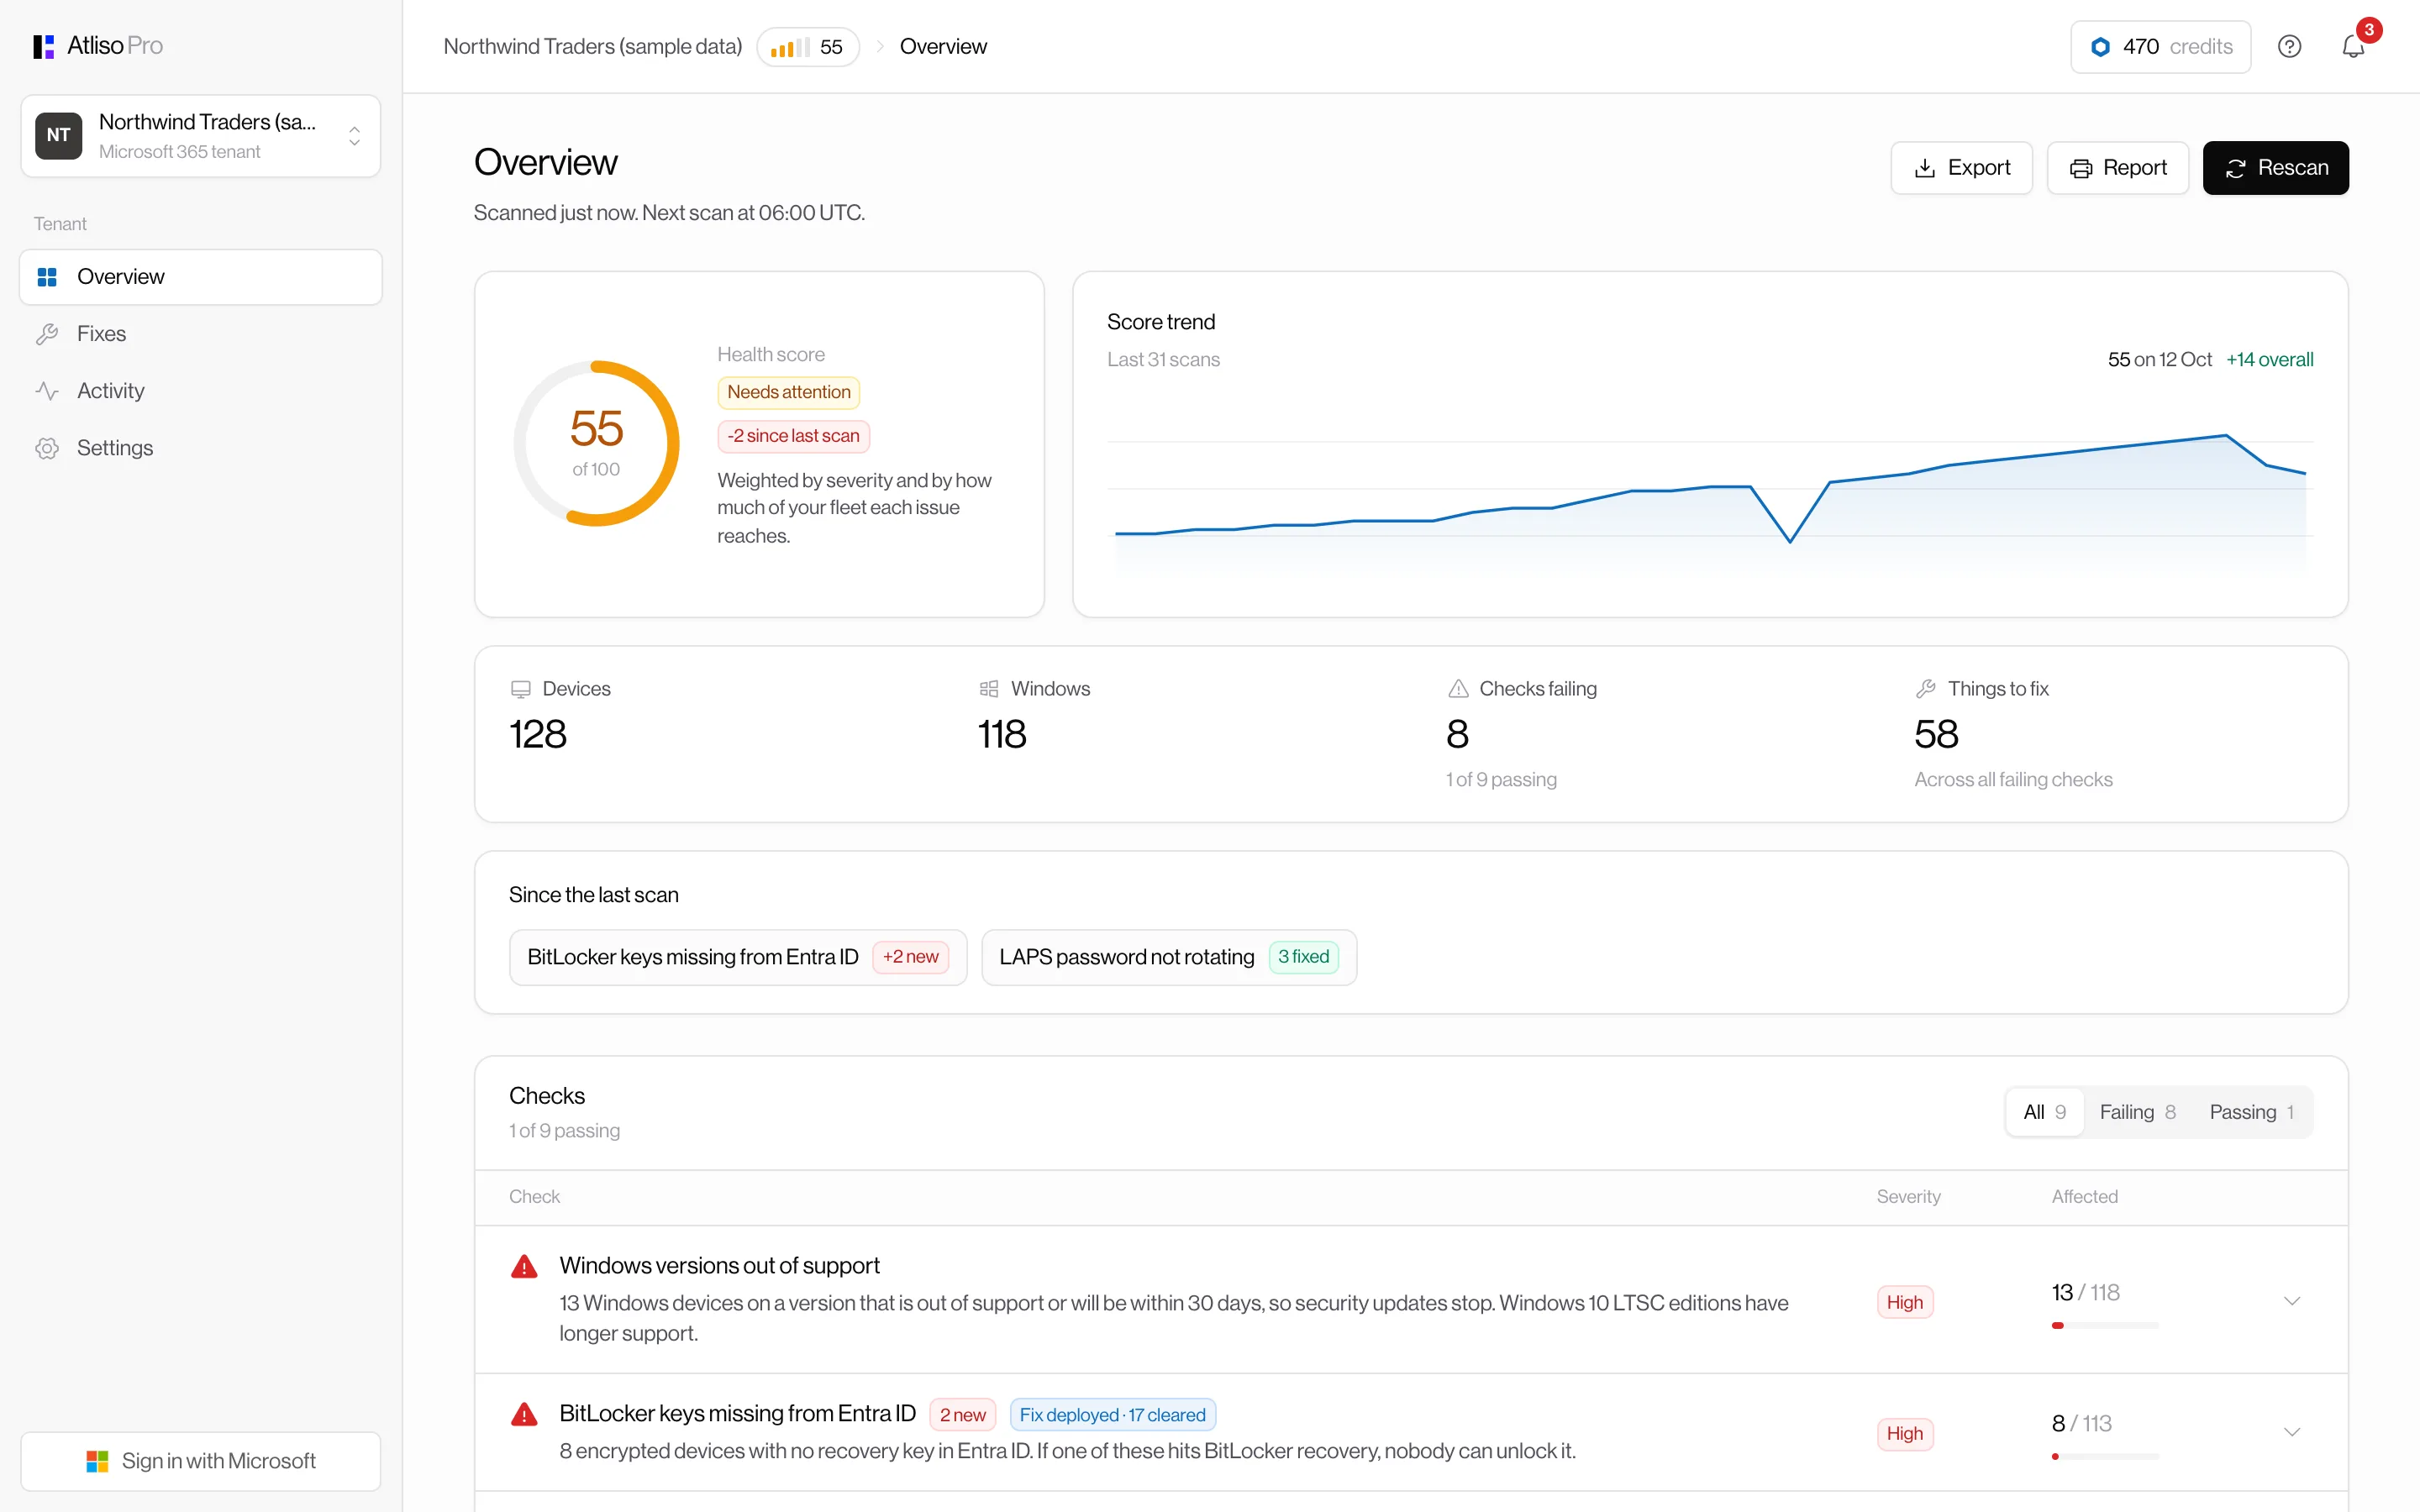Image resolution: width=2420 pixels, height=1512 pixels.
Task: Filter checks by Failing
Action: [2137, 1112]
